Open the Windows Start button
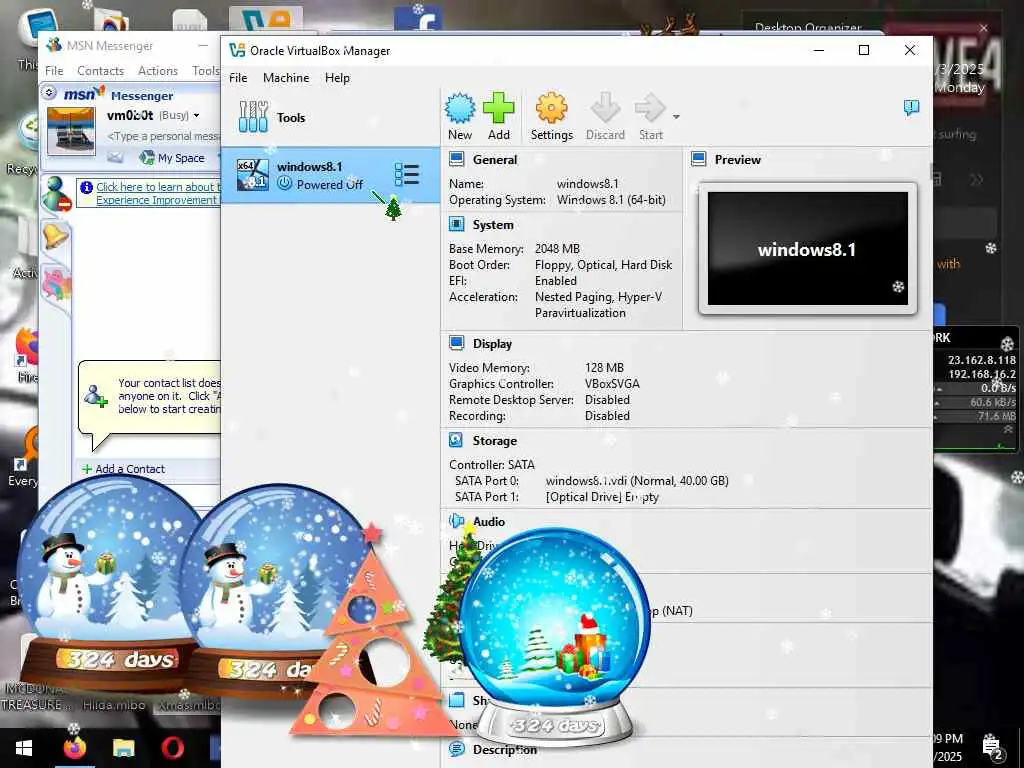Viewport: 1024px width, 768px height. pos(24,748)
